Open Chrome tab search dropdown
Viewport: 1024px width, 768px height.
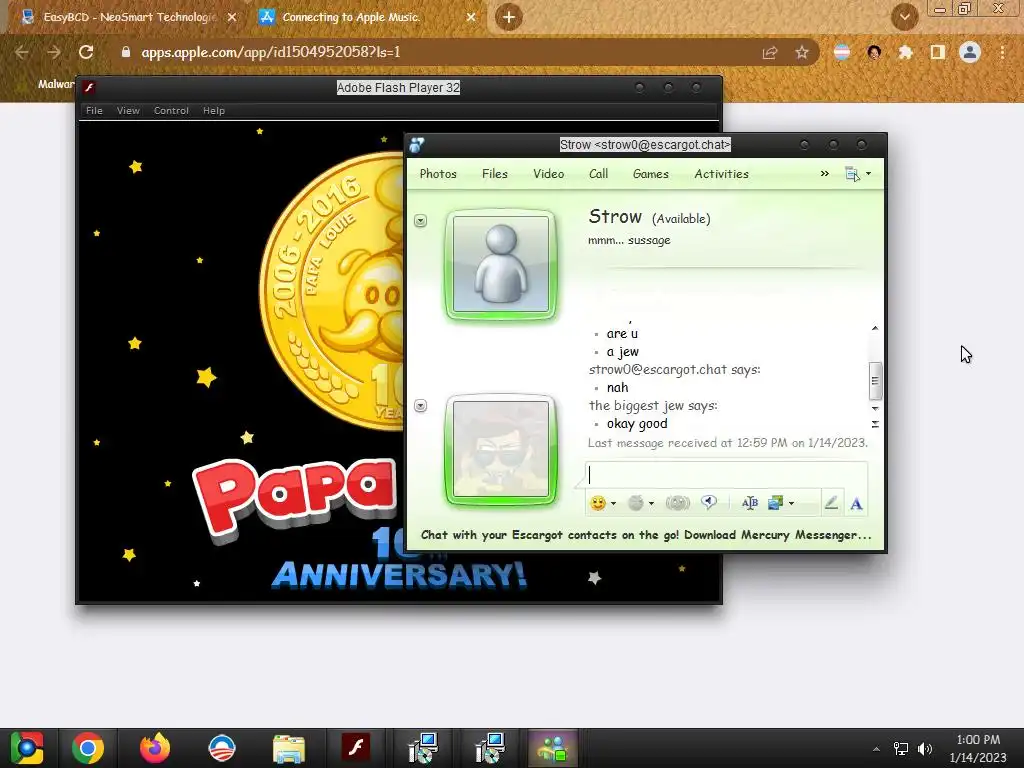(x=904, y=17)
